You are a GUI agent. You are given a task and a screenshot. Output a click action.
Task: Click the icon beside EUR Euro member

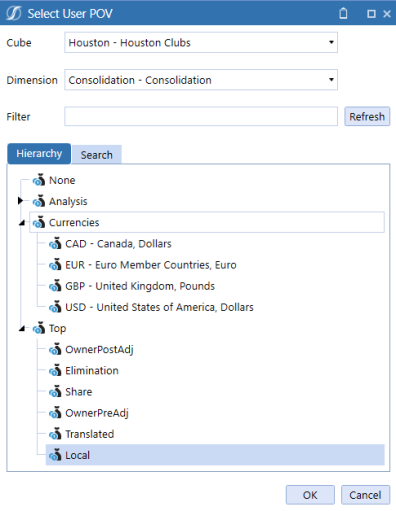(55, 265)
